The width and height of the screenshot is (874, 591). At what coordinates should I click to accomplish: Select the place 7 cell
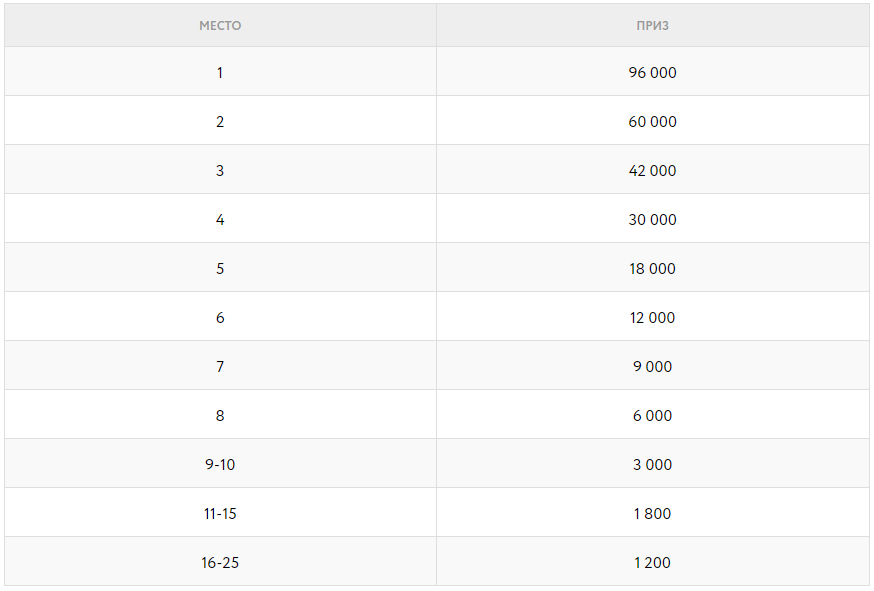tap(220, 367)
